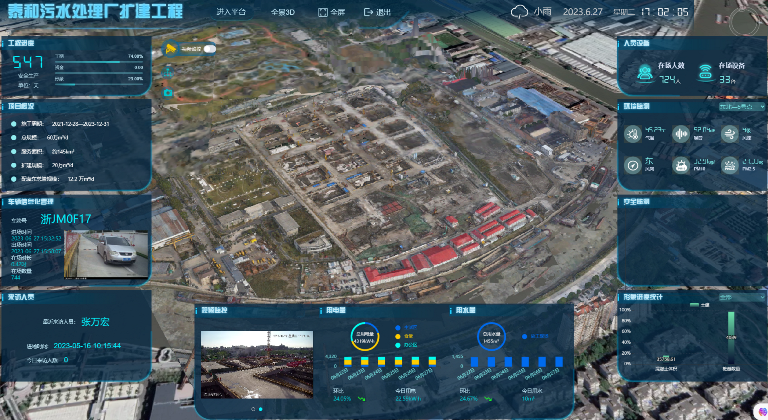
Task: Toggle the switch beside the camera icon
Action: [209, 48]
